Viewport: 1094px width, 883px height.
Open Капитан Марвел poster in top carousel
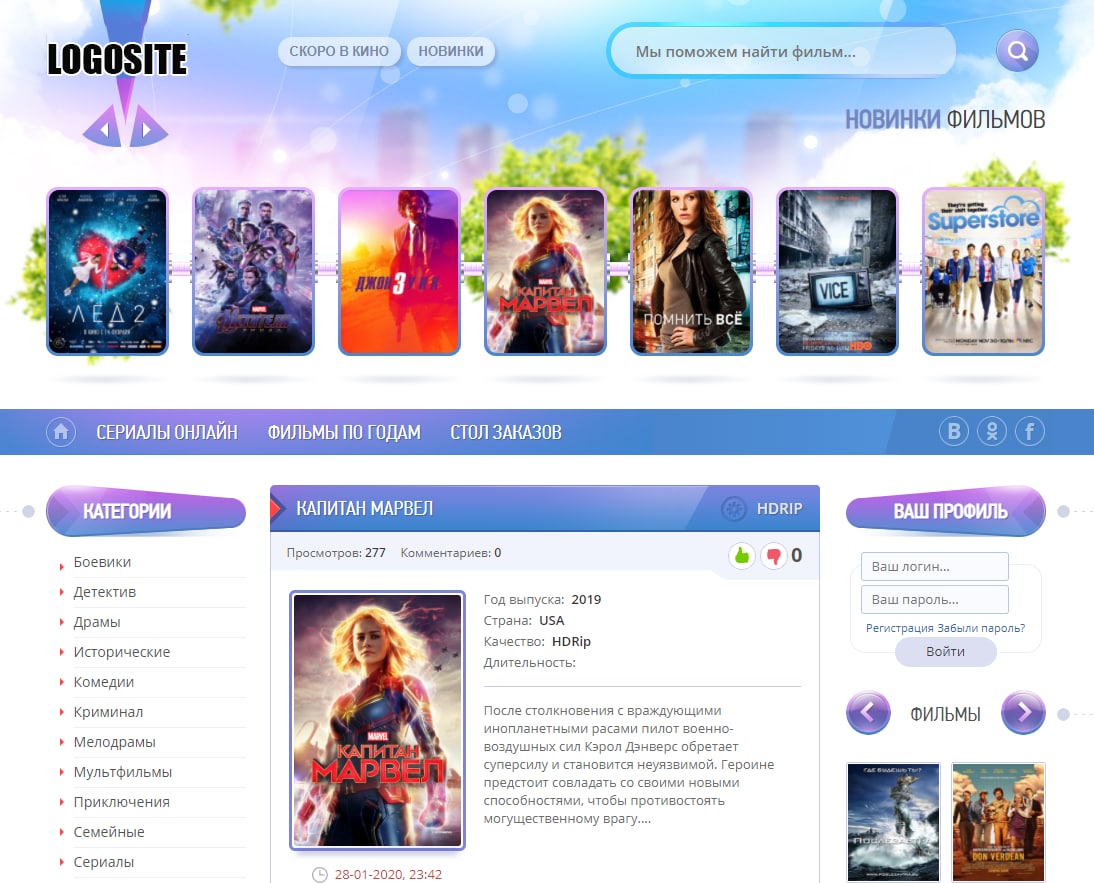click(x=546, y=271)
